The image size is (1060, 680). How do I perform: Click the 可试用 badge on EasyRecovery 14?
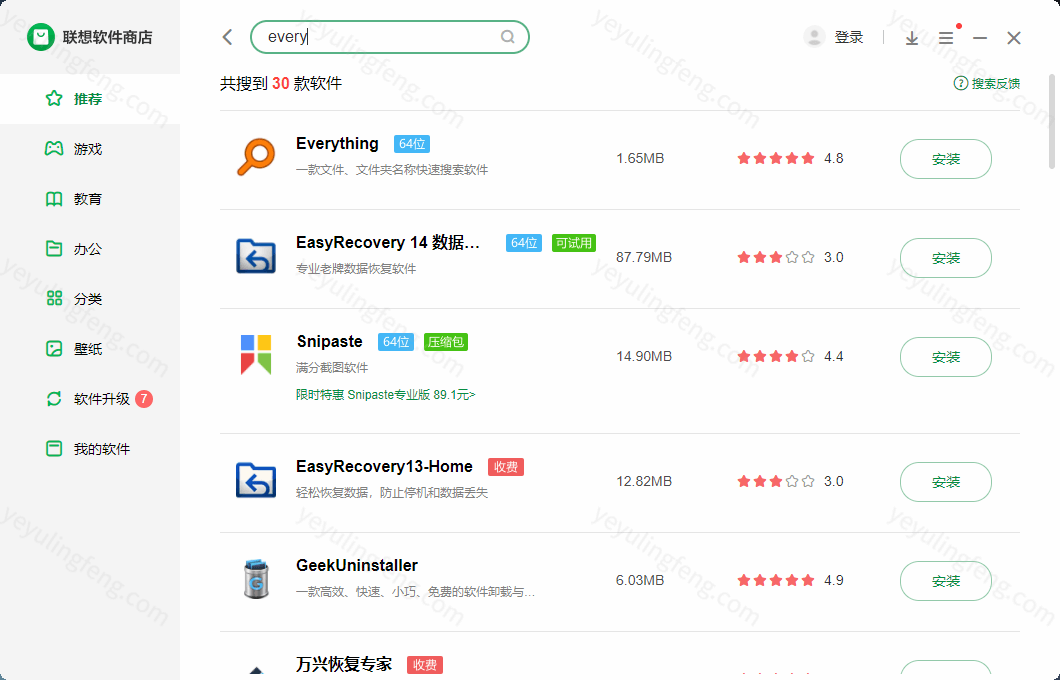coord(574,243)
